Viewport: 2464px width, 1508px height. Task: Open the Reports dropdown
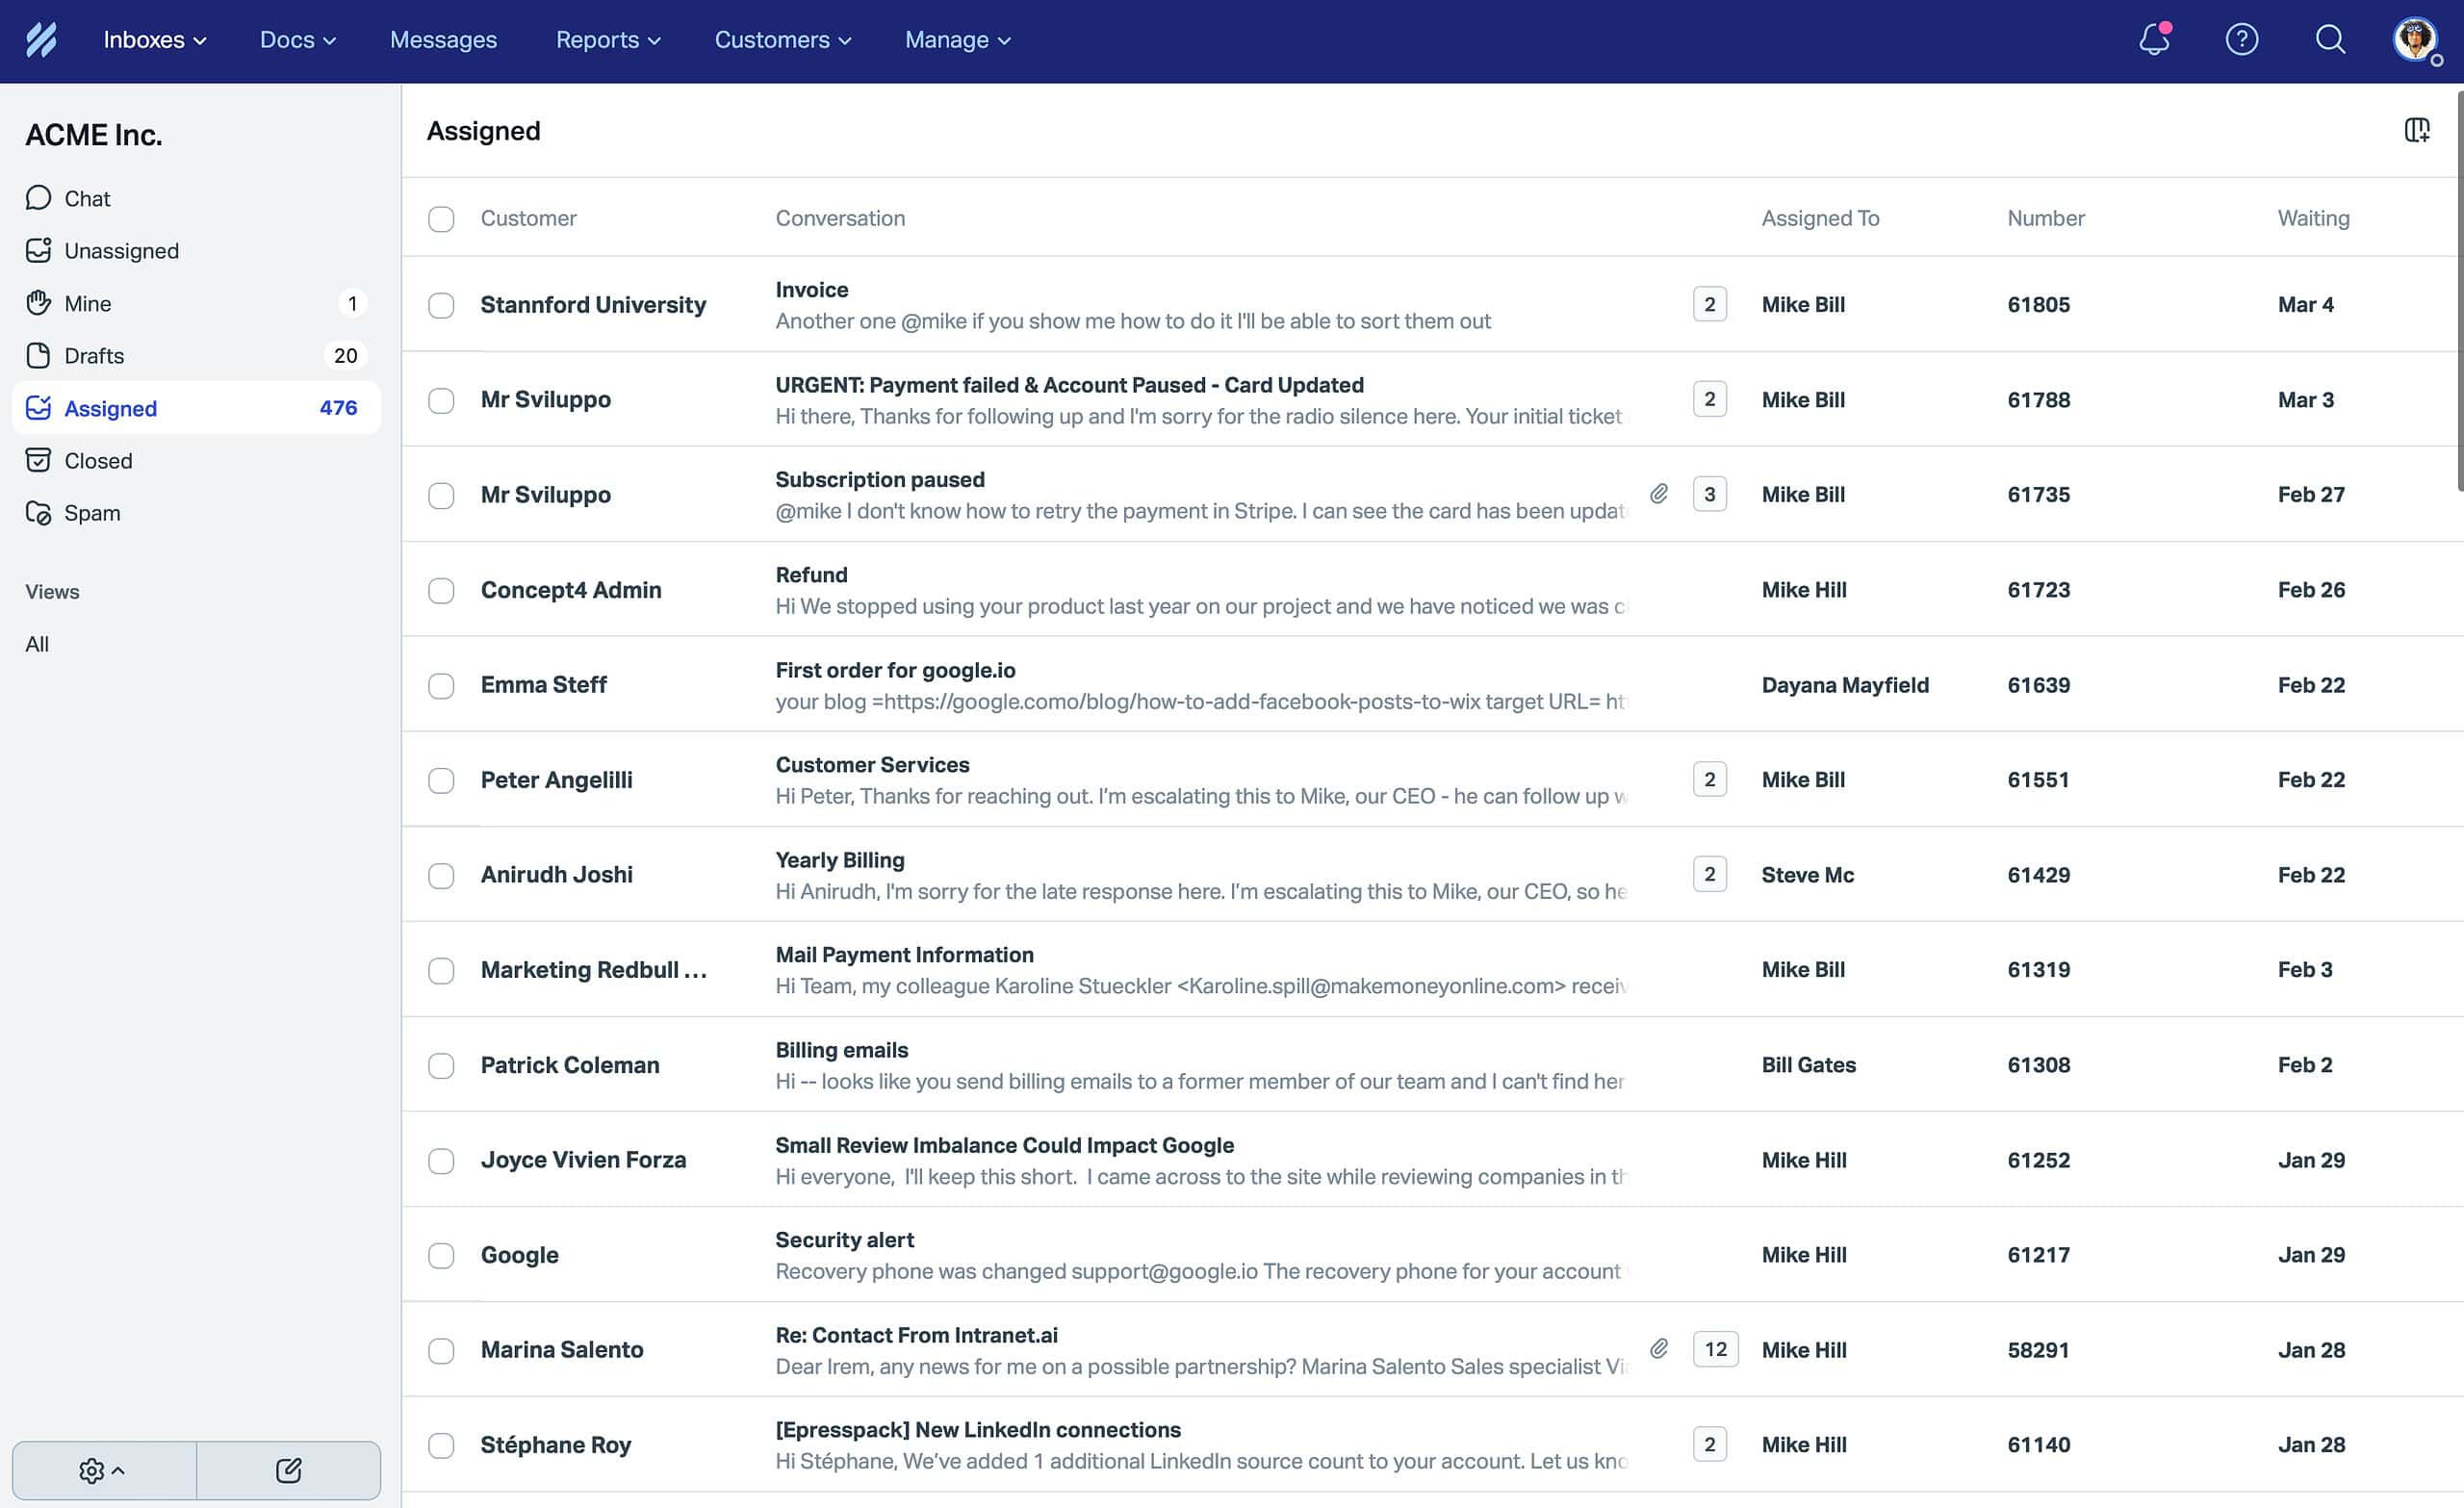pyautogui.click(x=607, y=40)
